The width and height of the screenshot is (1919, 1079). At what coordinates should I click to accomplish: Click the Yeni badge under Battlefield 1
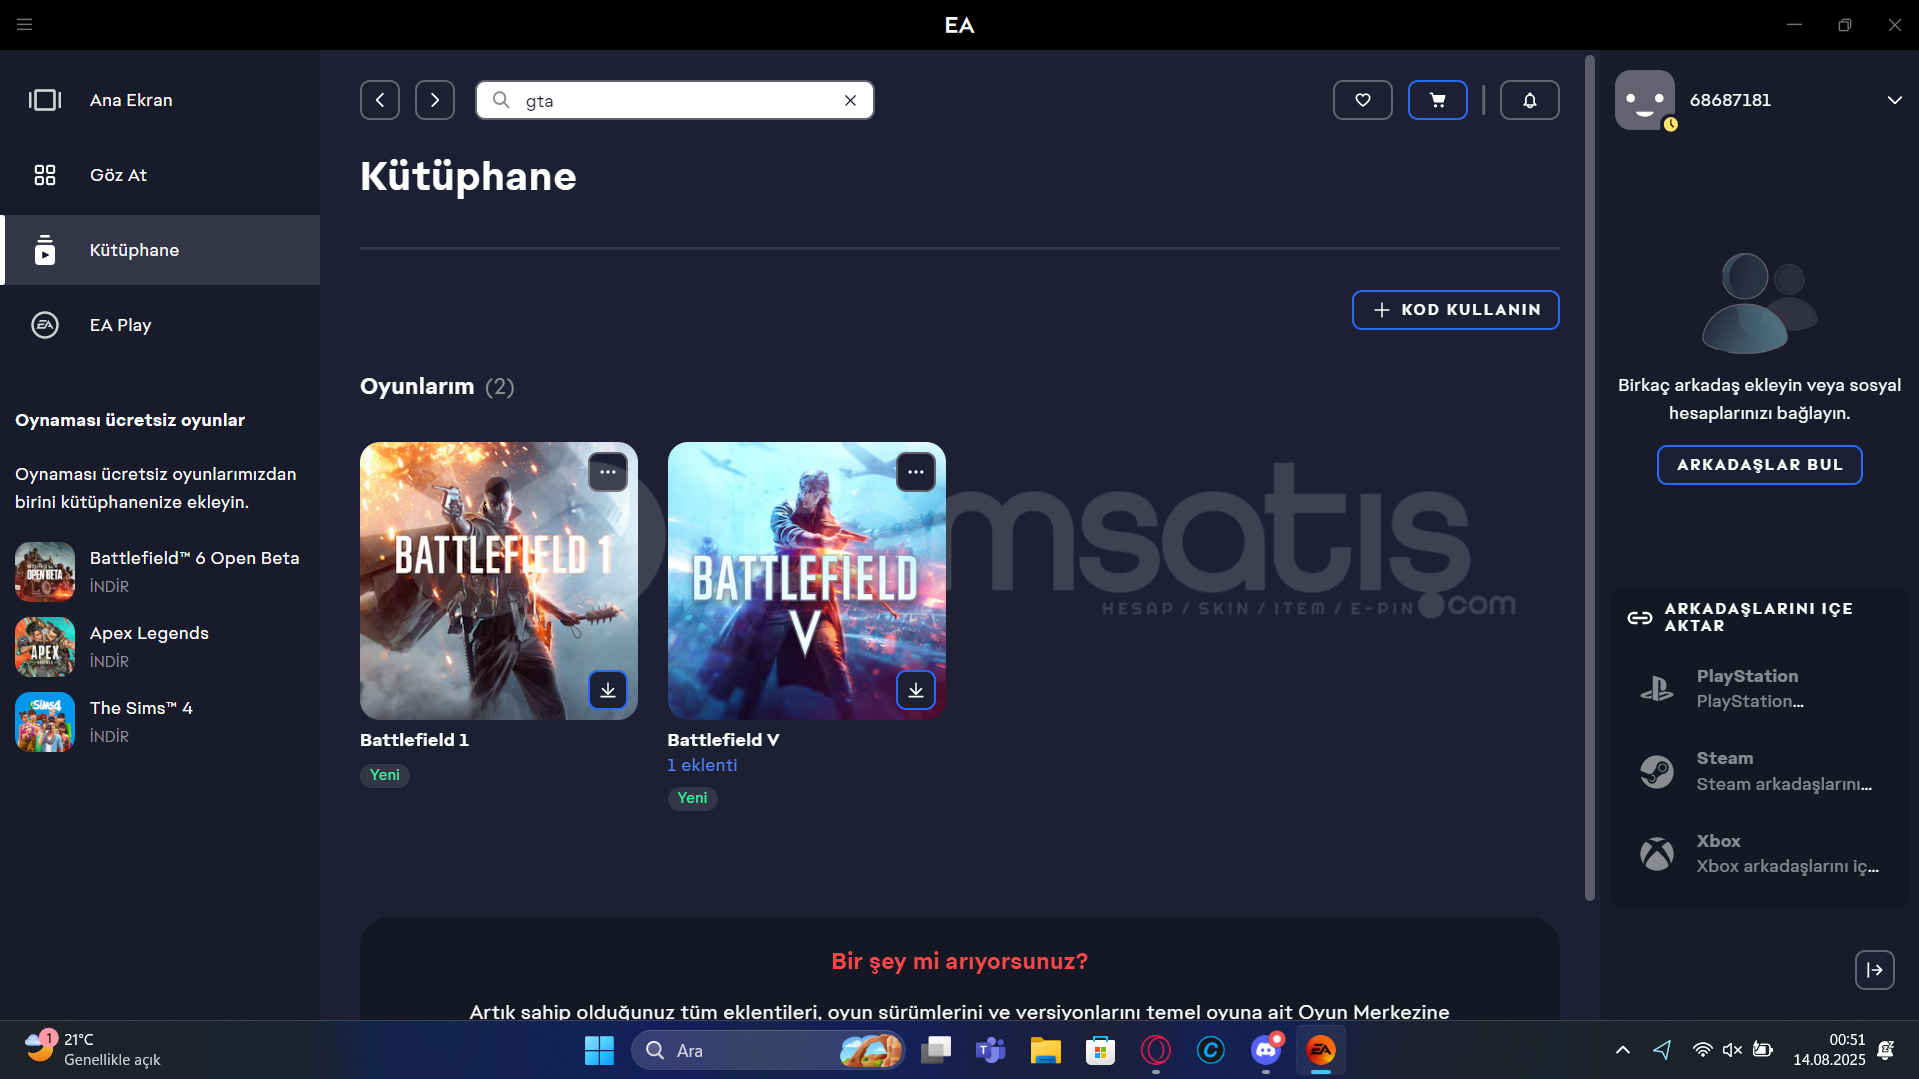(384, 775)
